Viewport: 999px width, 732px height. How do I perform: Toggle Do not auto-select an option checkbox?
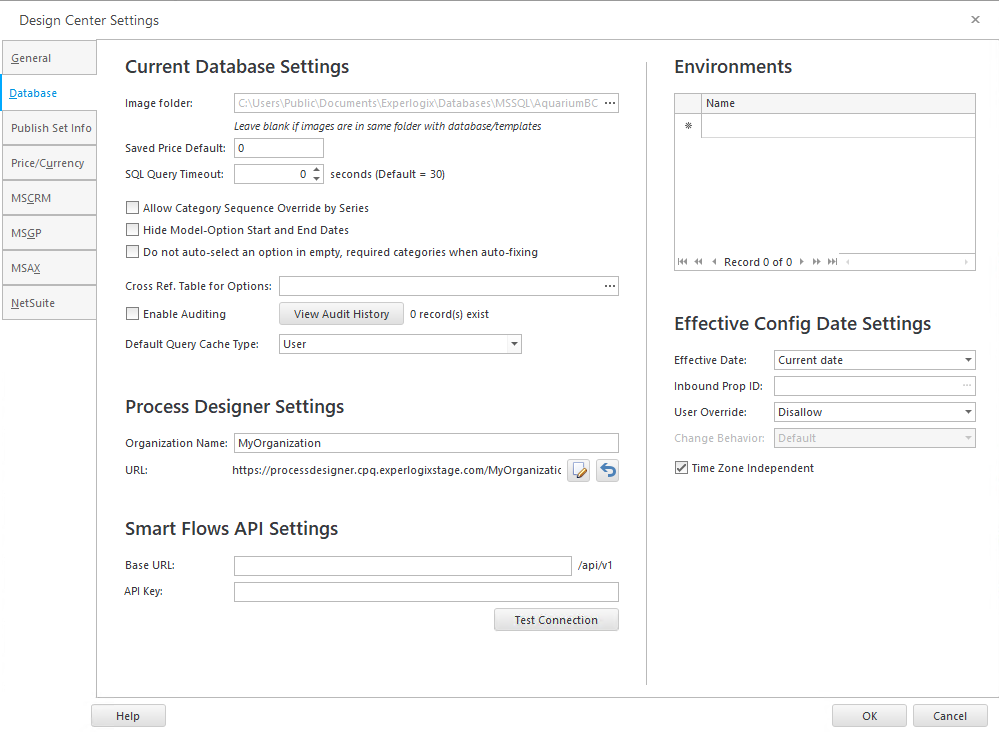tap(133, 252)
